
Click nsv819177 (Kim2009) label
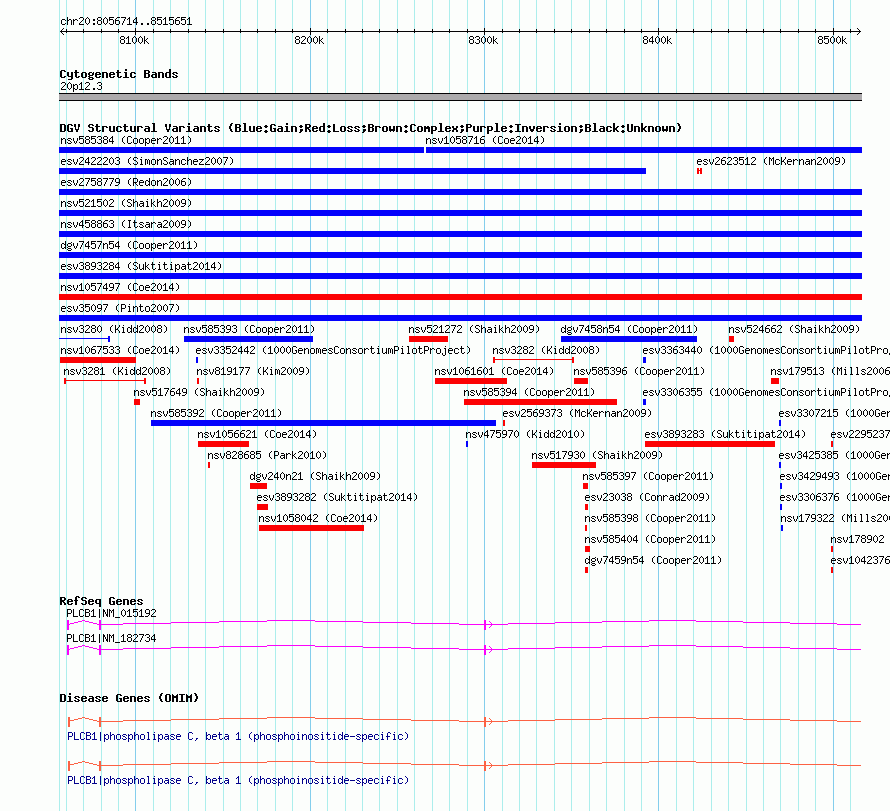pyautogui.click(x=253, y=371)
